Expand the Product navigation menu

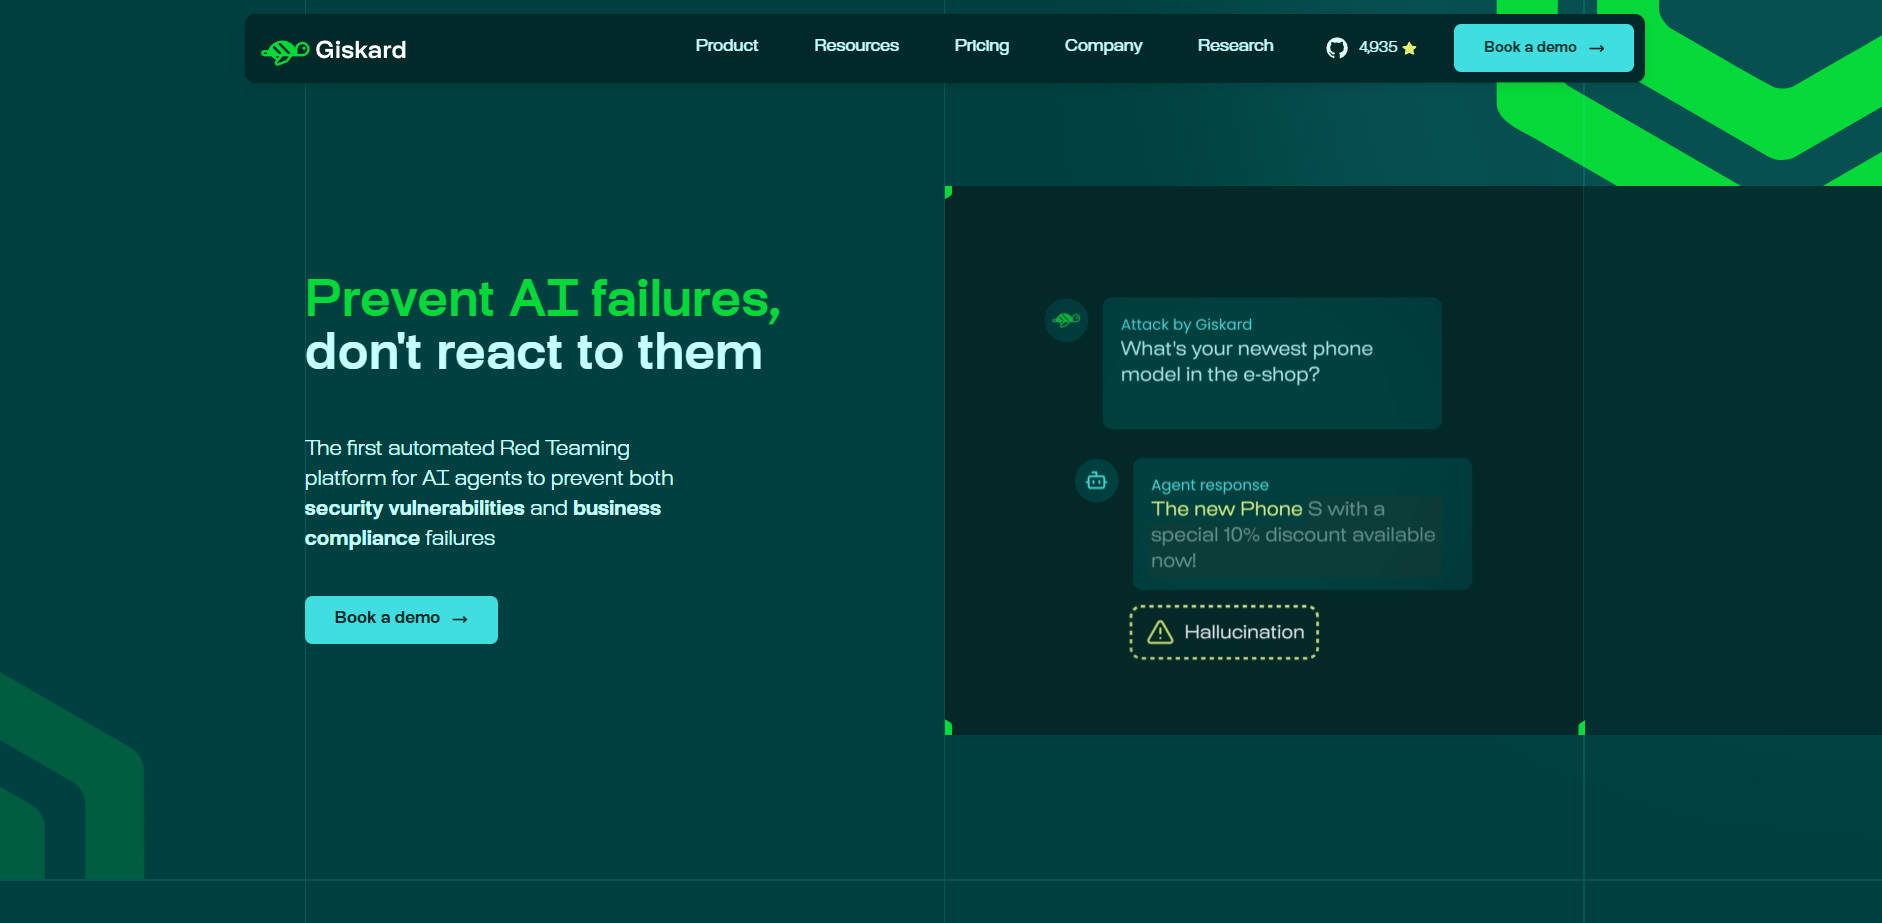(726, 46)
